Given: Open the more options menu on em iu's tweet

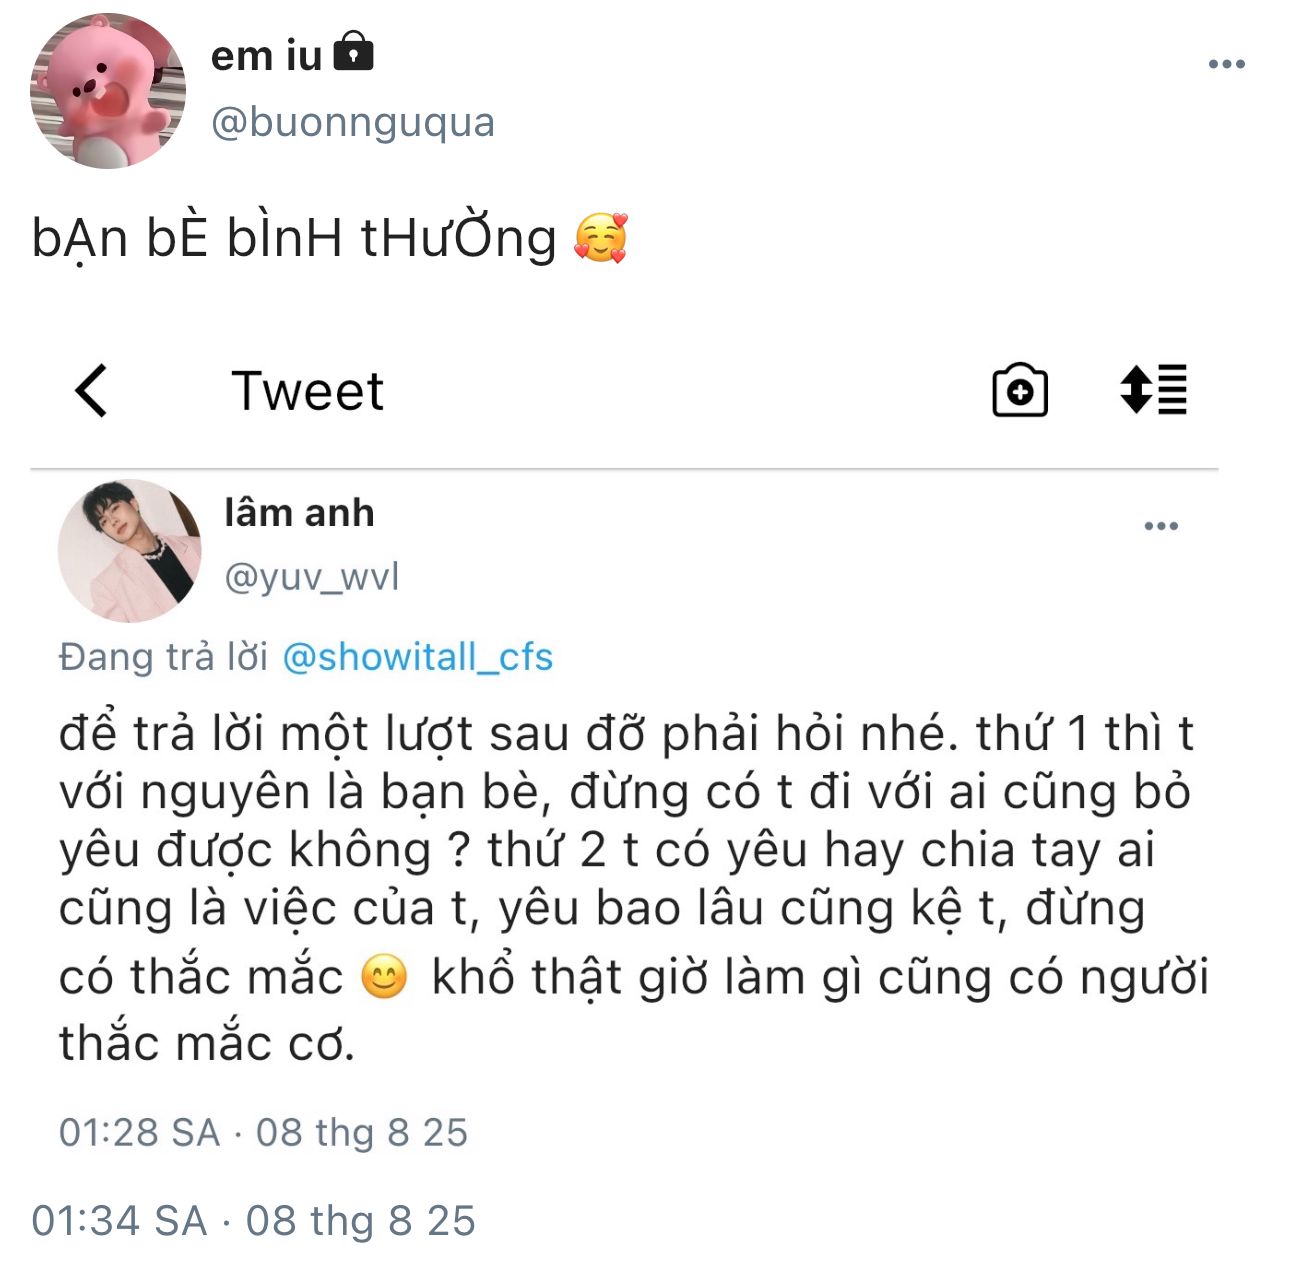Looking at the screenshot, I should click(x=1226, y=64).
